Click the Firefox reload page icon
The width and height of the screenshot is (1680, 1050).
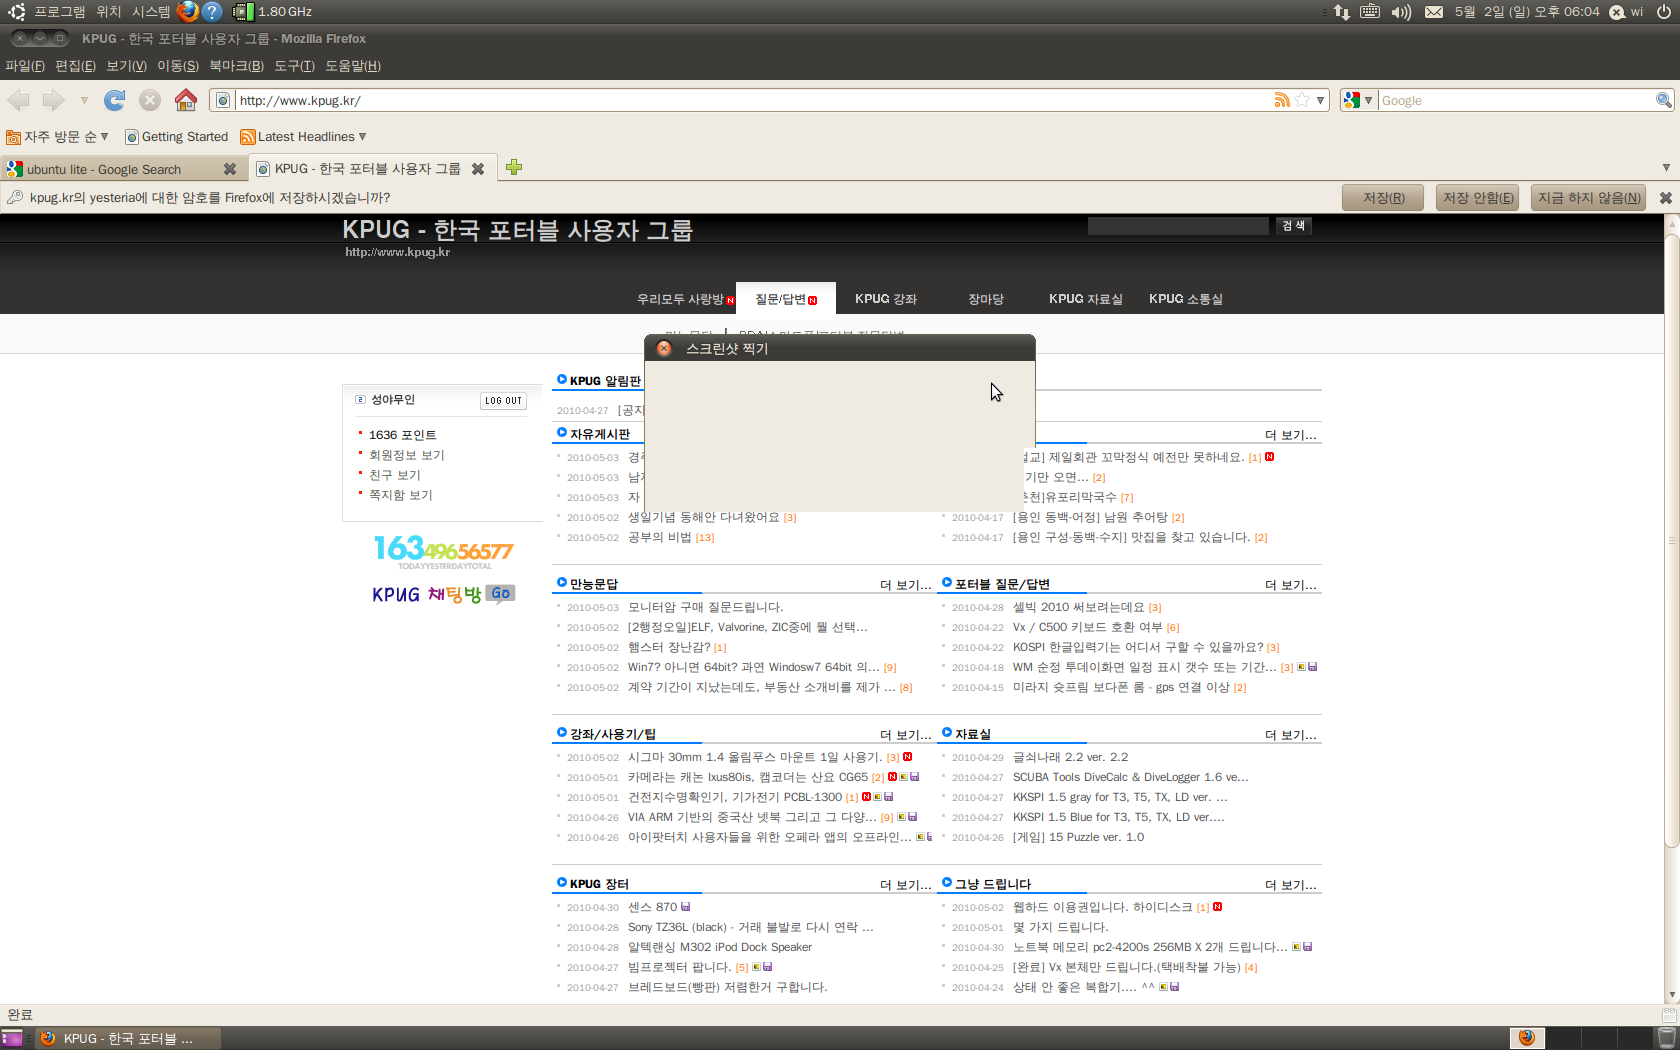point(115,100)
